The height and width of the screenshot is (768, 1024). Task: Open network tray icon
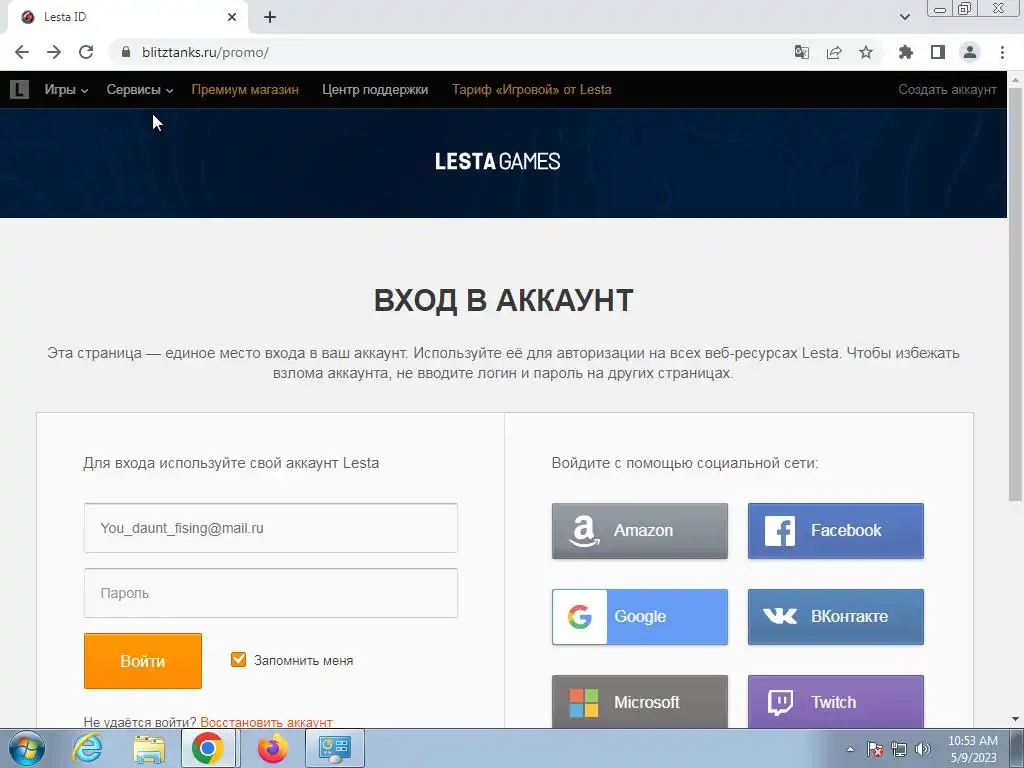tap(899, 749)
